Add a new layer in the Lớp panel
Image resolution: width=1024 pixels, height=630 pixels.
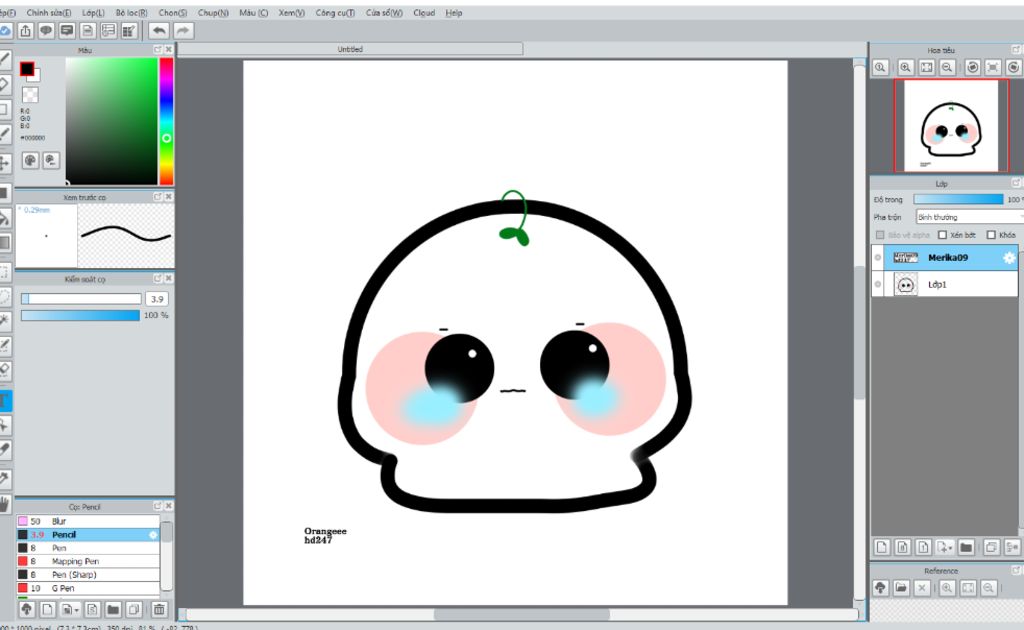coord(882,547)
